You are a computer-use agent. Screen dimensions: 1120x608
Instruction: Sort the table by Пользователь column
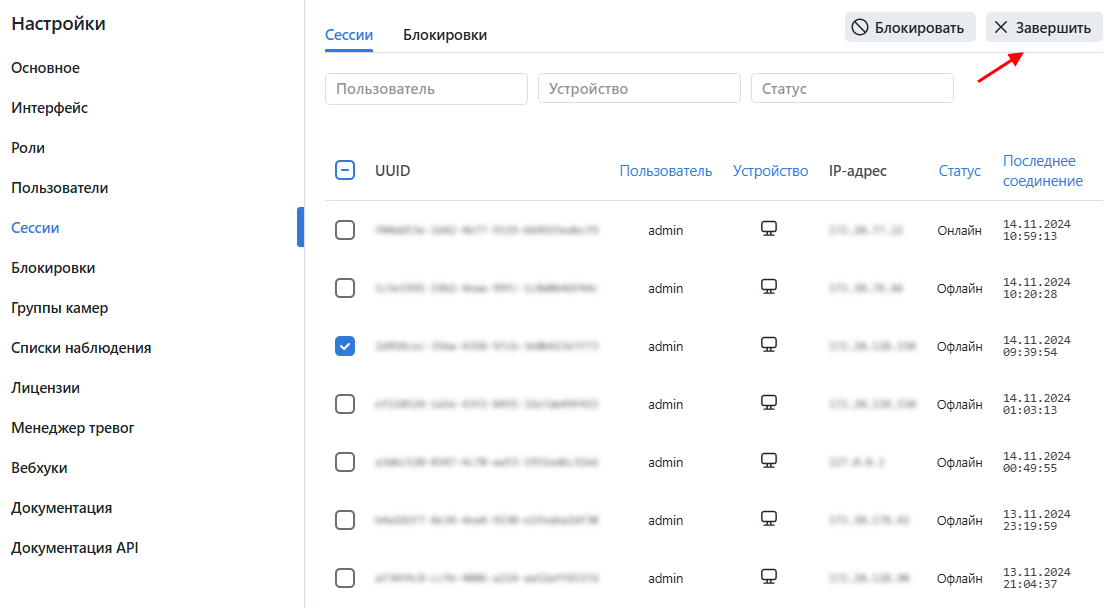665,171
